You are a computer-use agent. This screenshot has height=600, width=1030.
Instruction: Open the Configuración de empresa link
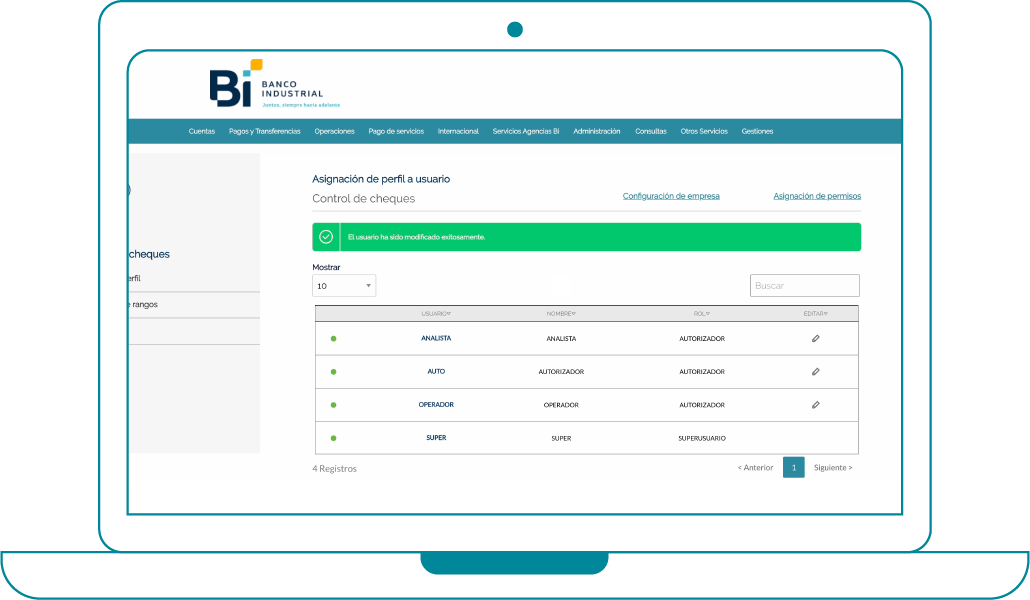click(671, 196)
